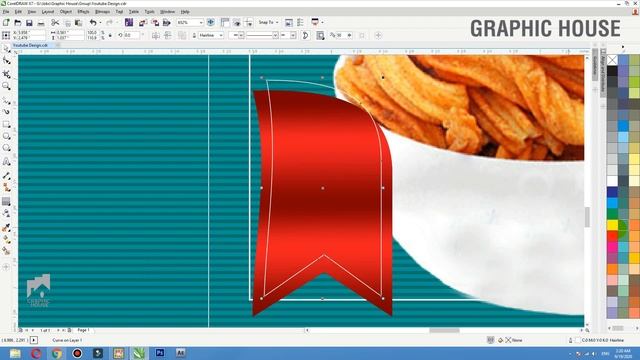640x360 pixels.
Task: Toggle show guidelines icon
Action: coord(249,23)
